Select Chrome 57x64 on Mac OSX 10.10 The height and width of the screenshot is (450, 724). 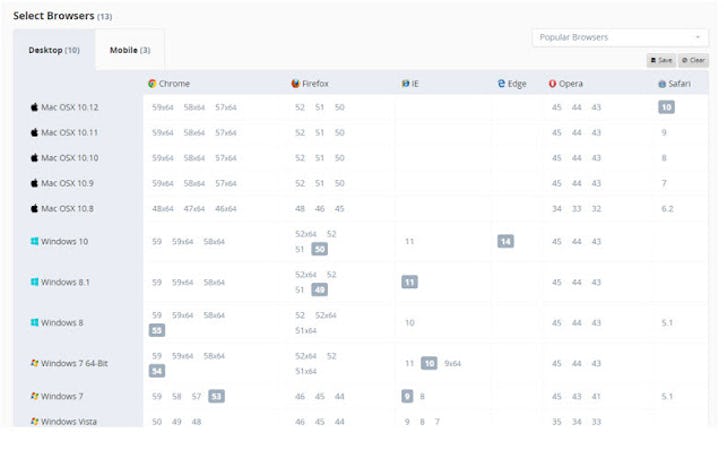(226, 158)
